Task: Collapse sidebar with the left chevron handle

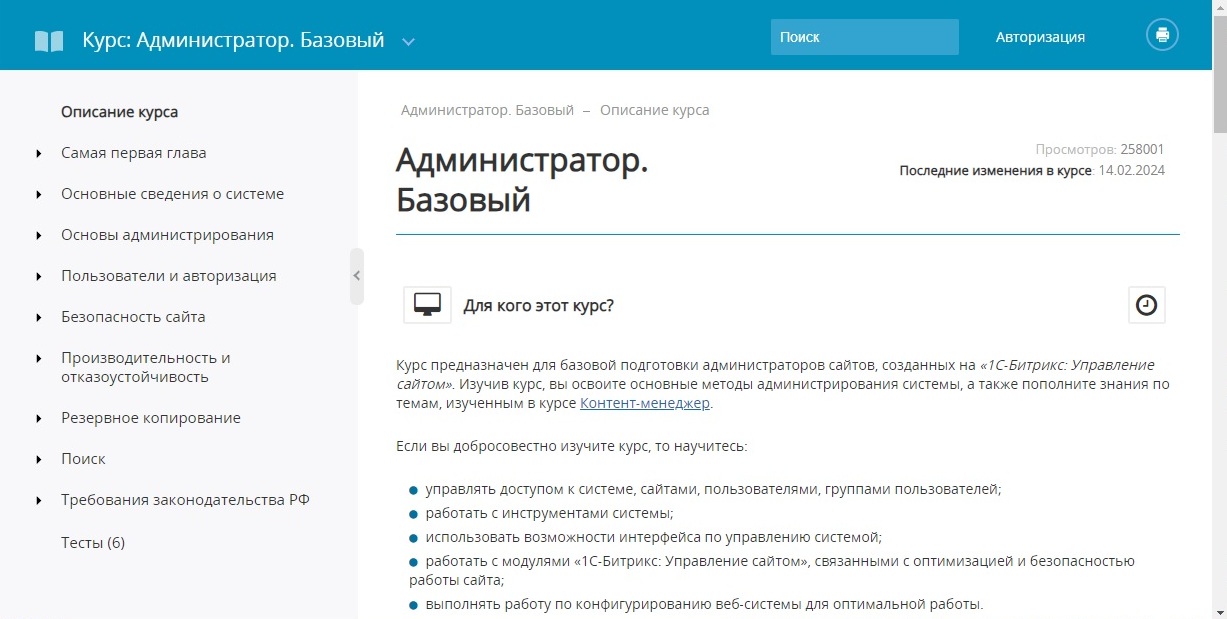Action: coord(357,276)
